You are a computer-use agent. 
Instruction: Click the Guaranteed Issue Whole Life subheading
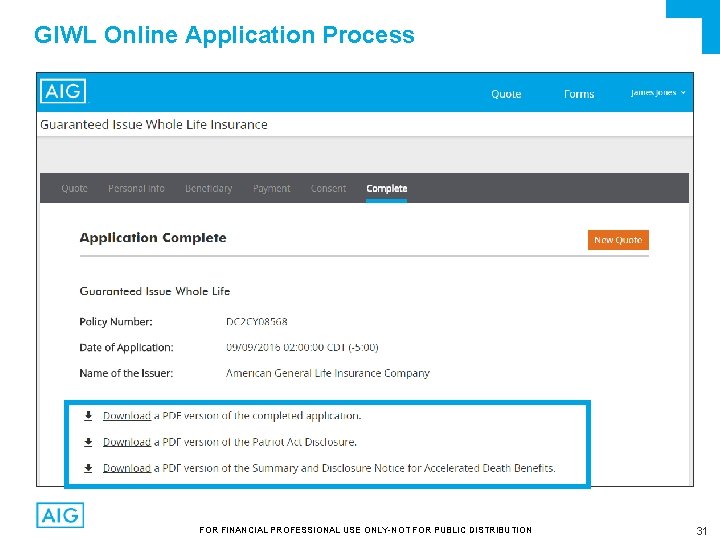point(155,291)
